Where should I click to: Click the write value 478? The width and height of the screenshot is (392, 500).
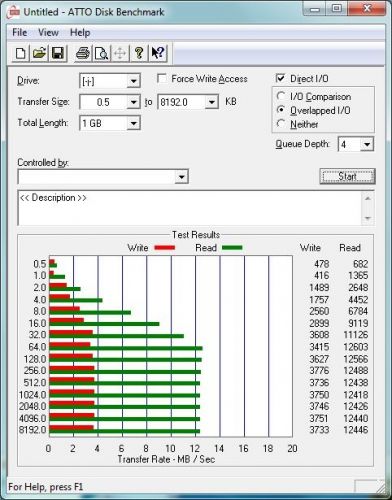(322, 264)
